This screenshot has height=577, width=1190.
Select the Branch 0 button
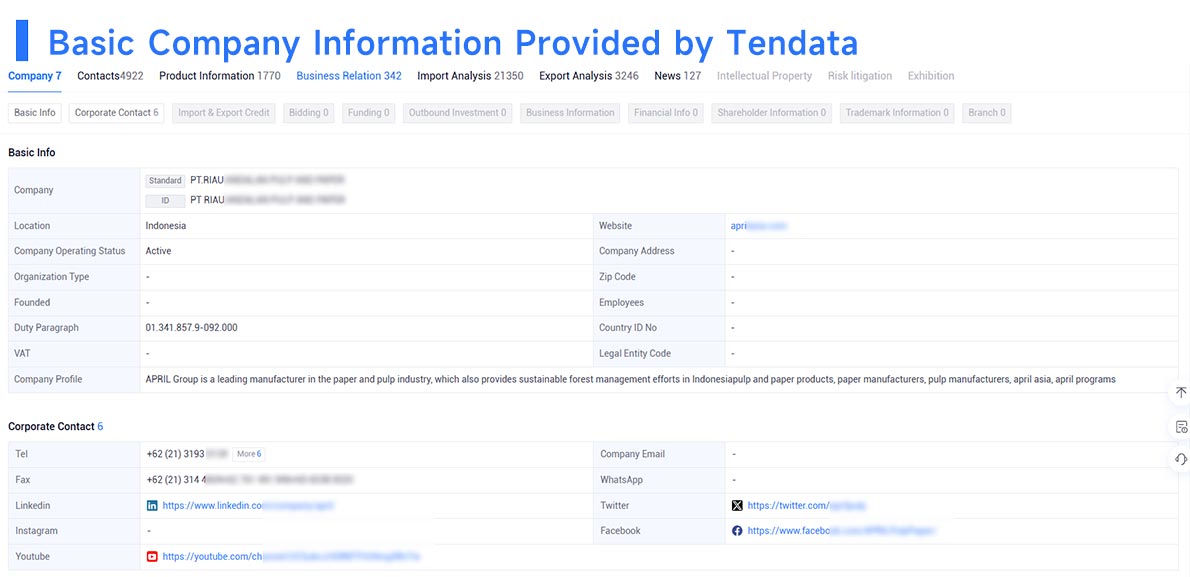click(x=987, y=112)
